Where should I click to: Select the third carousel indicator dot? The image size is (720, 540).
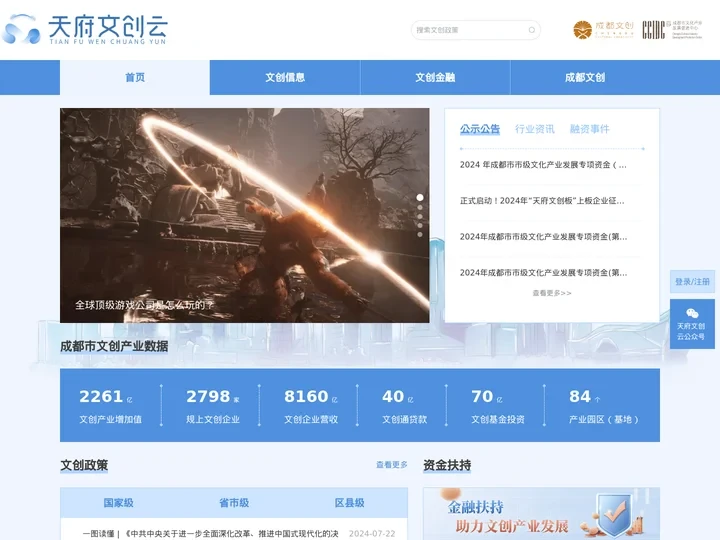click(x=420, y=217)
